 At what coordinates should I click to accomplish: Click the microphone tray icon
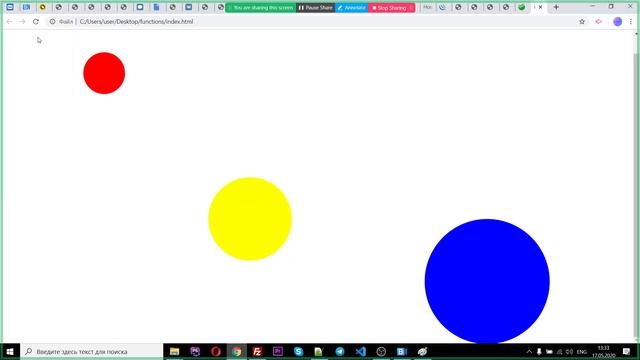pyautogui.click(x=539, y=352)
